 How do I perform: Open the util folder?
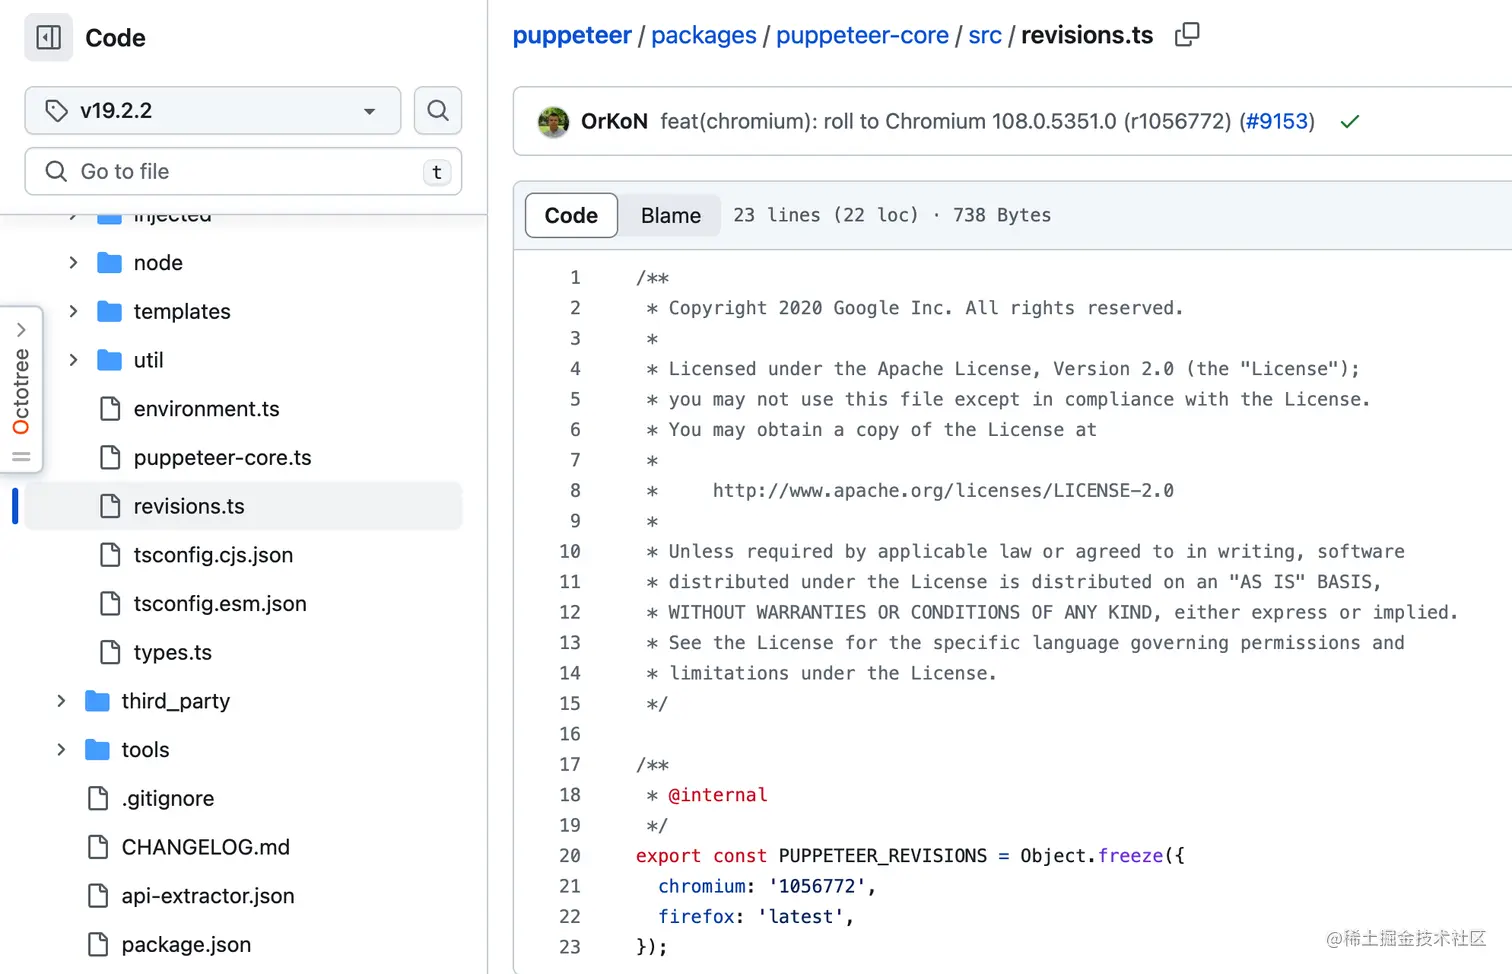click(148, 360)
